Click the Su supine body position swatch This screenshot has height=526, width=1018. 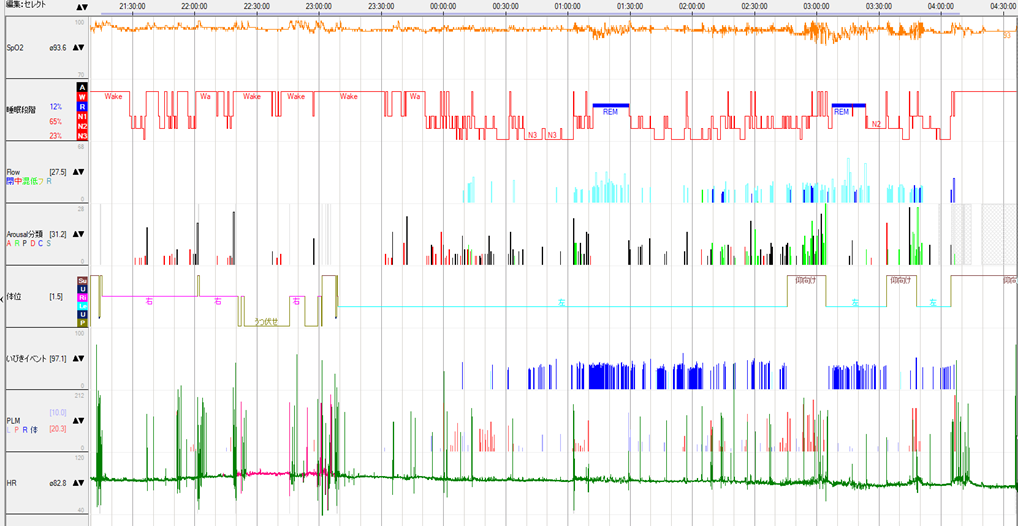(83, 280)
